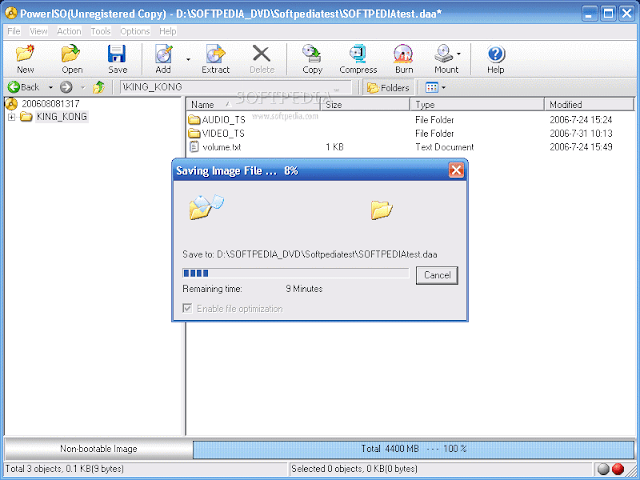Click the Up one level folder icon
This screenshot has width=640, height=480.
coord(99,87)
